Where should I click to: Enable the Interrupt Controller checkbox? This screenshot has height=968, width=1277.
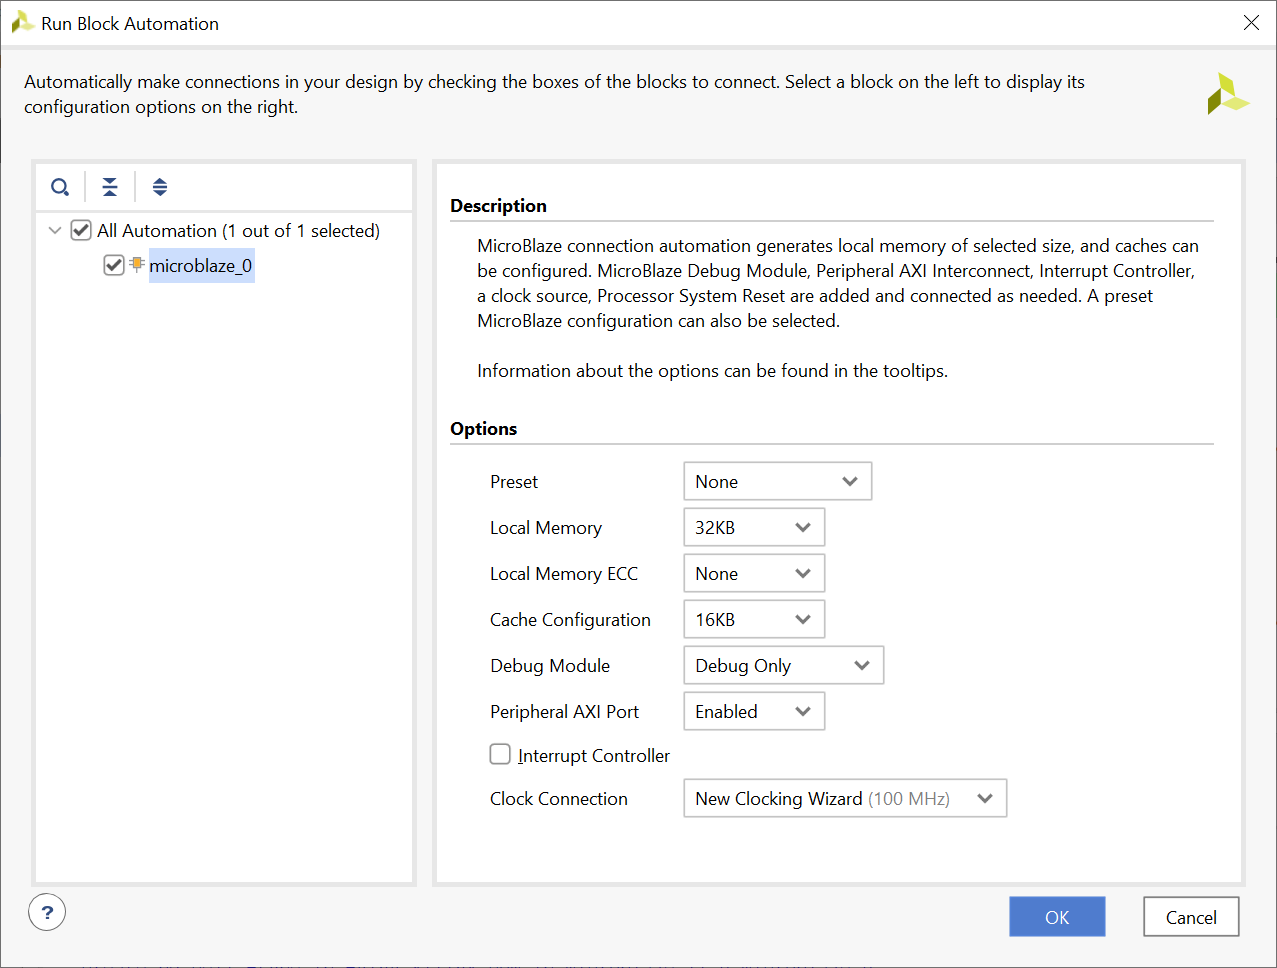(500, 754)
